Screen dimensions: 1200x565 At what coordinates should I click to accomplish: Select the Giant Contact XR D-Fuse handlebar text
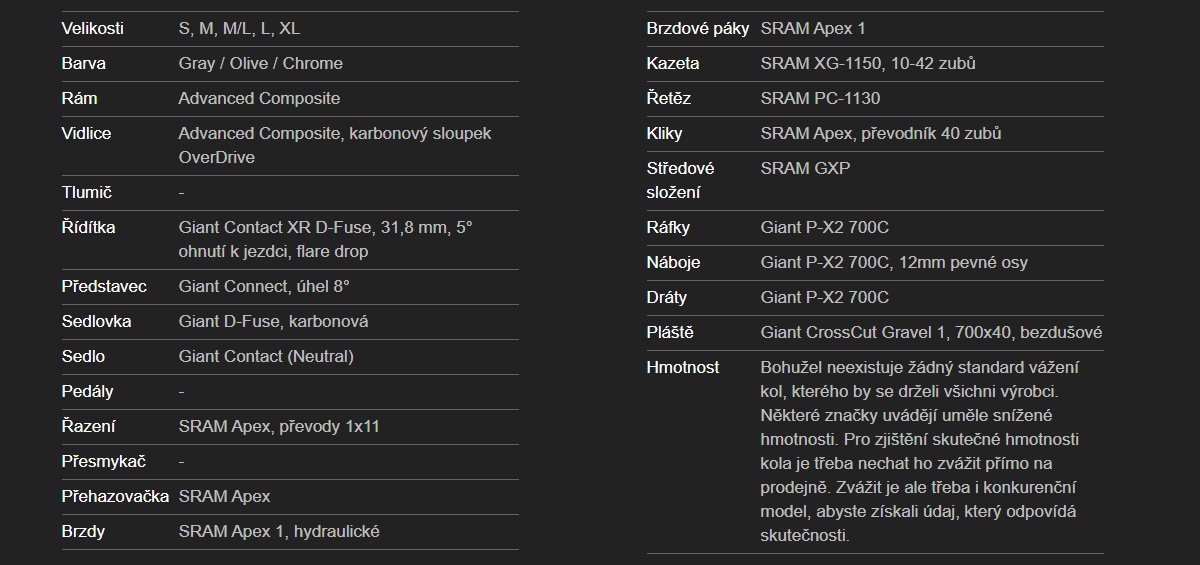(x=325, y=228)
